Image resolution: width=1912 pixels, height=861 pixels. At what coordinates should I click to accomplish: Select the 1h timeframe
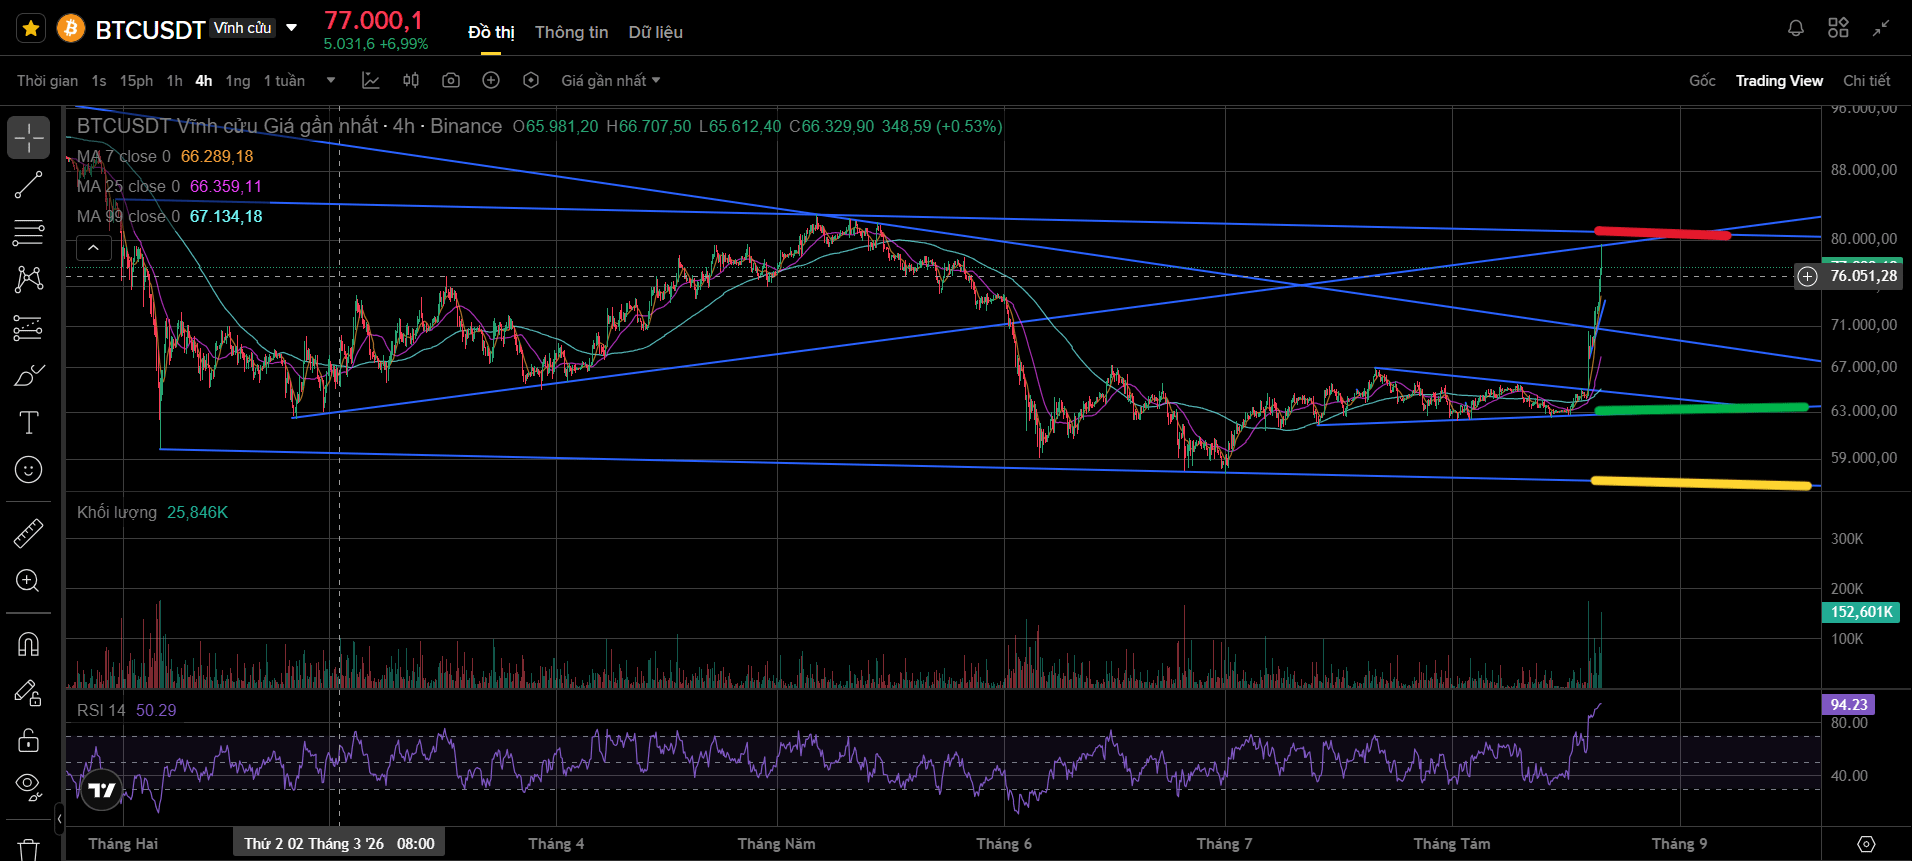[x=175, y=81]
